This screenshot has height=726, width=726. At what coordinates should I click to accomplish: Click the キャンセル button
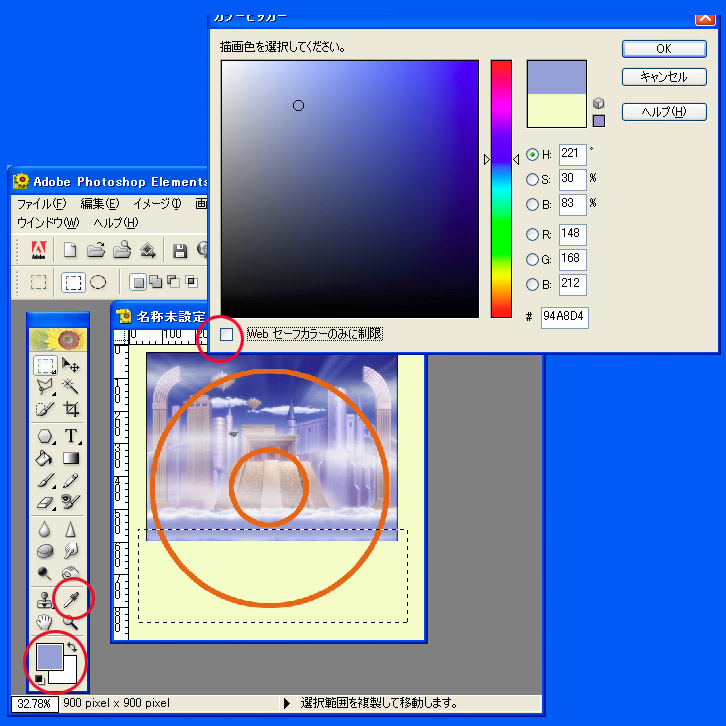[x=664, y=77]
